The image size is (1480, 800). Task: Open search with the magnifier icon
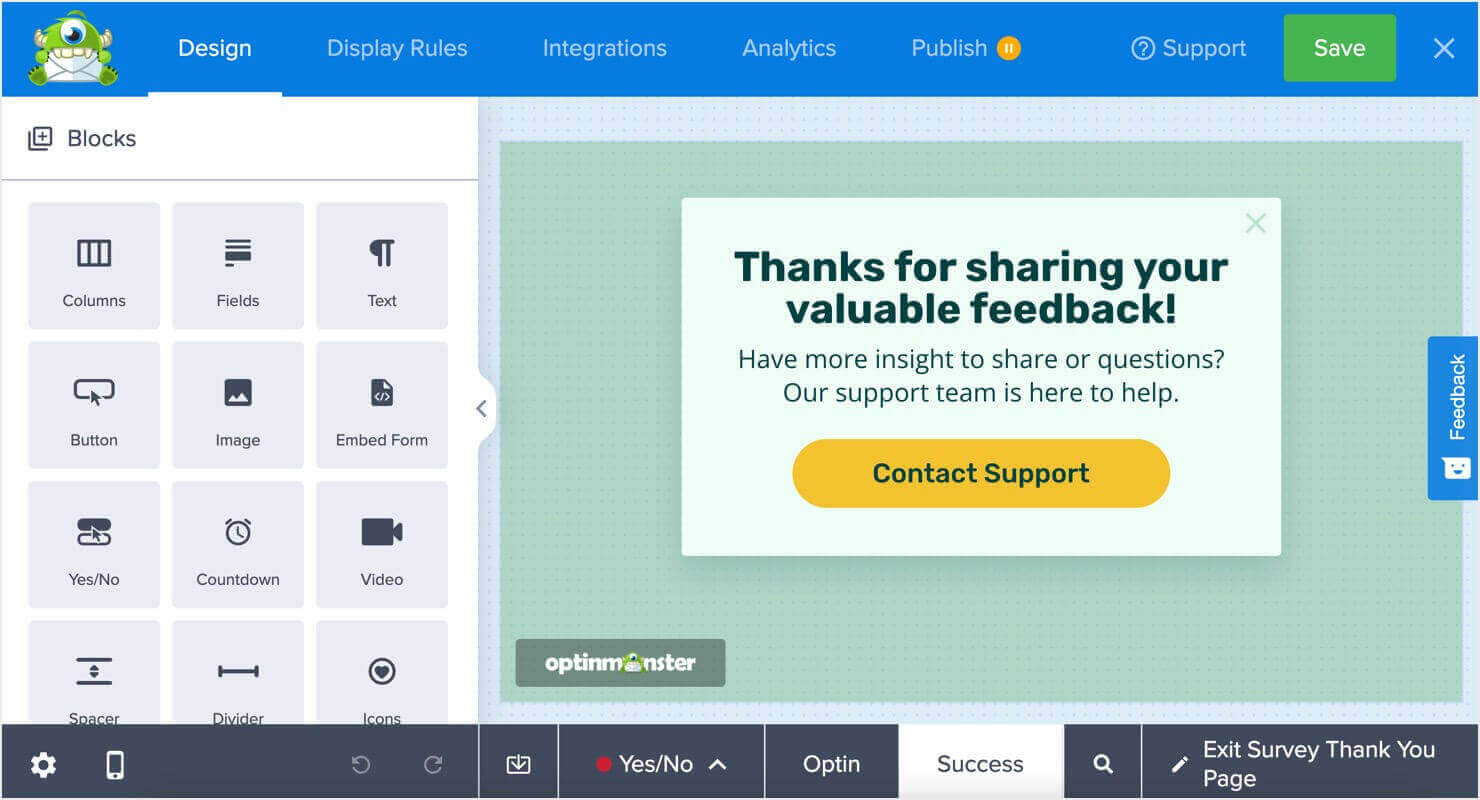[1102, 763]
